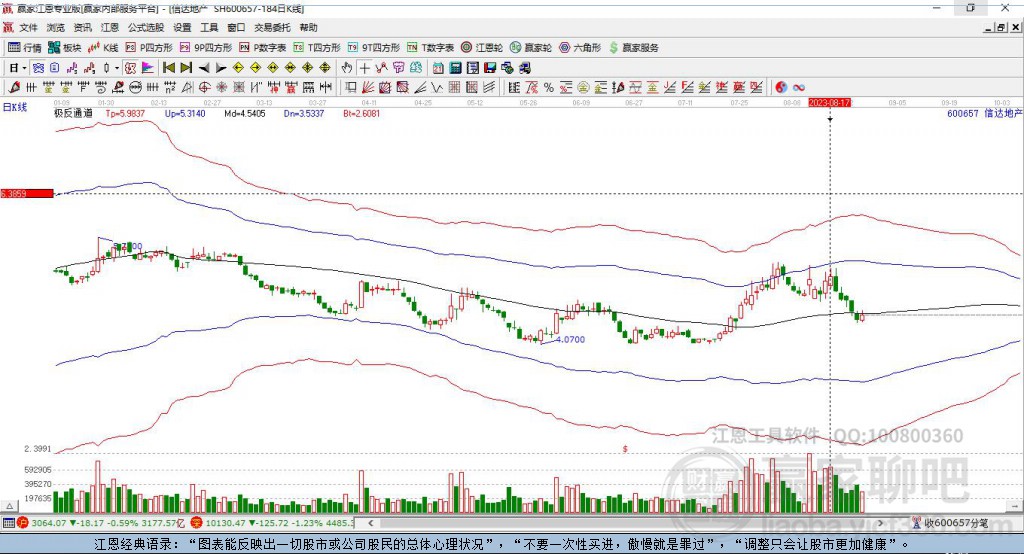This screenshot has height=554, width=1024.
Task: Select the red pencil drawing tool
Action: (14, 88)
